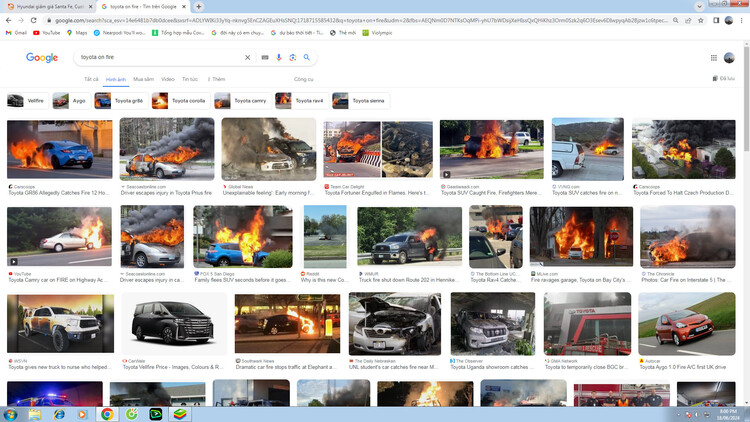Screen dimensions: 750x422
Task: Select the 'Mua sắm' search tab
Action: click(x=143, y=79)
